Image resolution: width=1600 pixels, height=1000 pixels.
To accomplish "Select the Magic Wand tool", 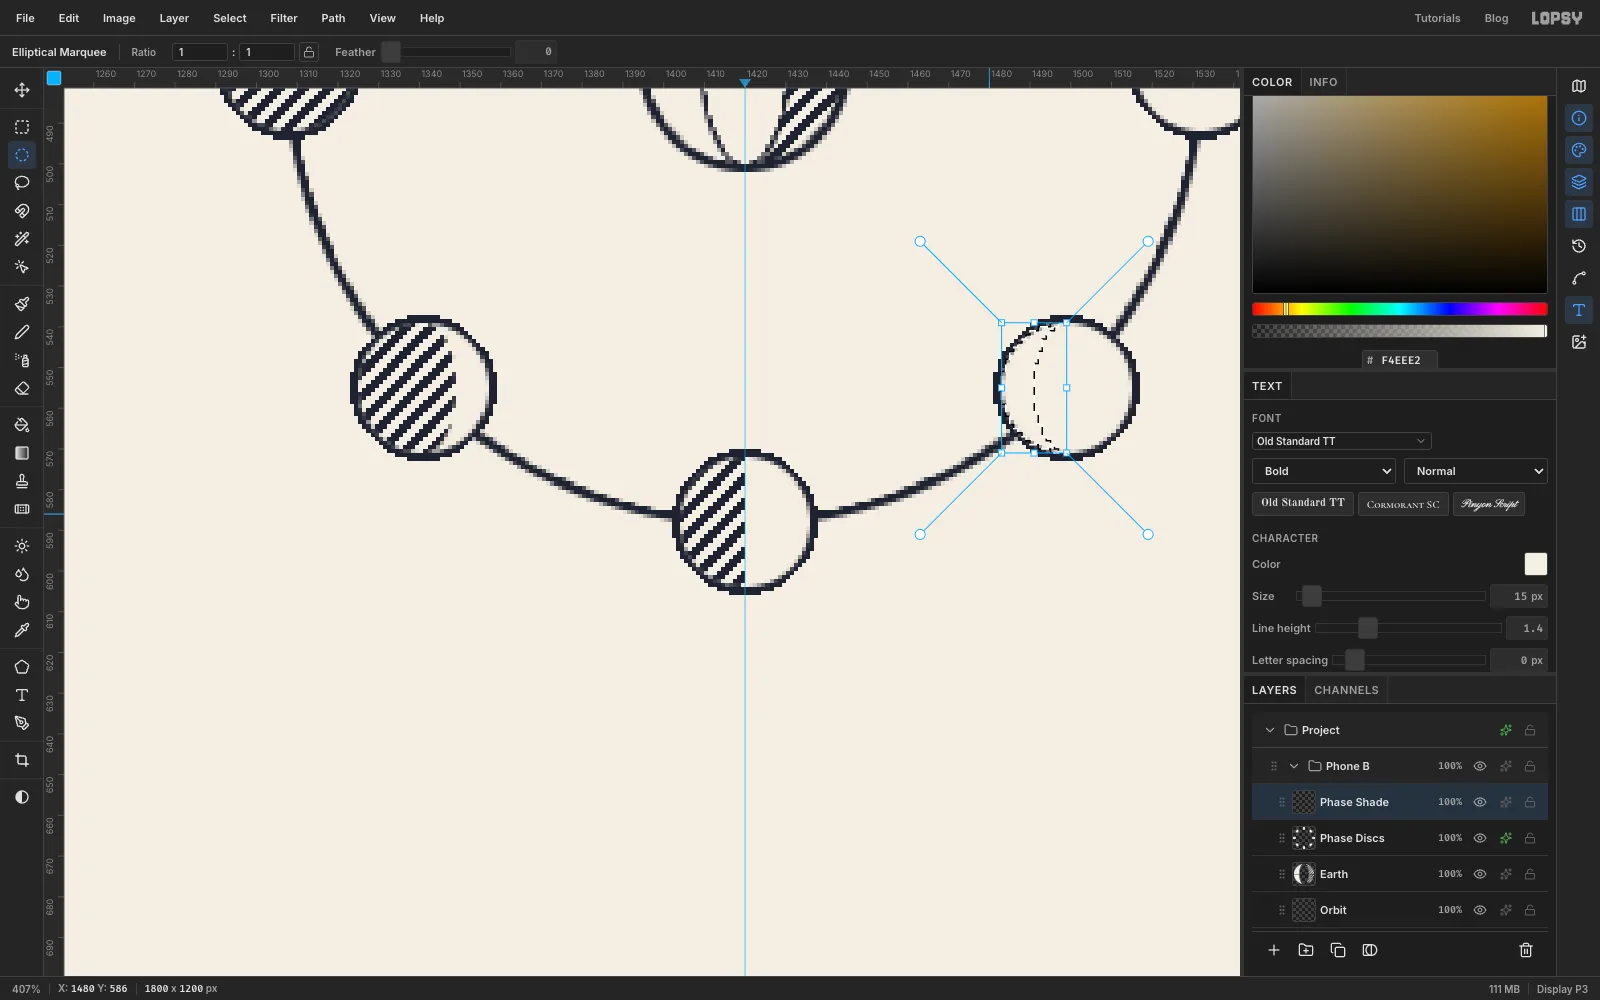I will point(22,239).
